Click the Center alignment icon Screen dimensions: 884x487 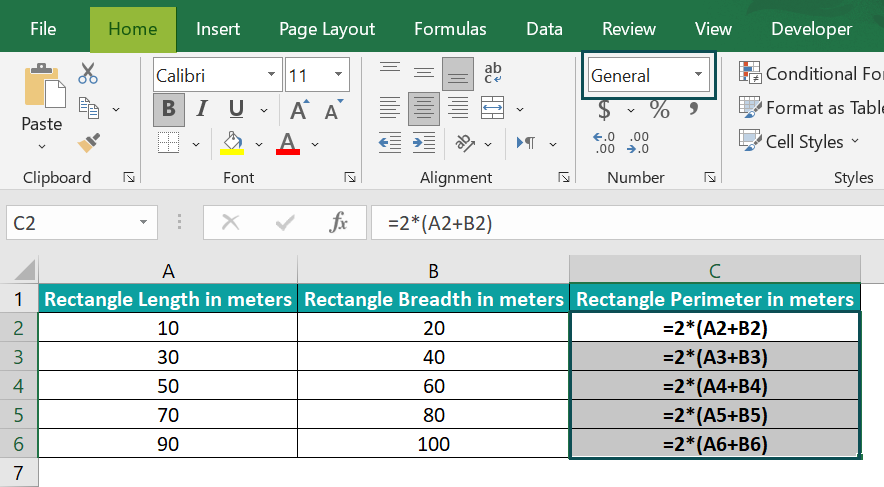(x=424, y=108)
